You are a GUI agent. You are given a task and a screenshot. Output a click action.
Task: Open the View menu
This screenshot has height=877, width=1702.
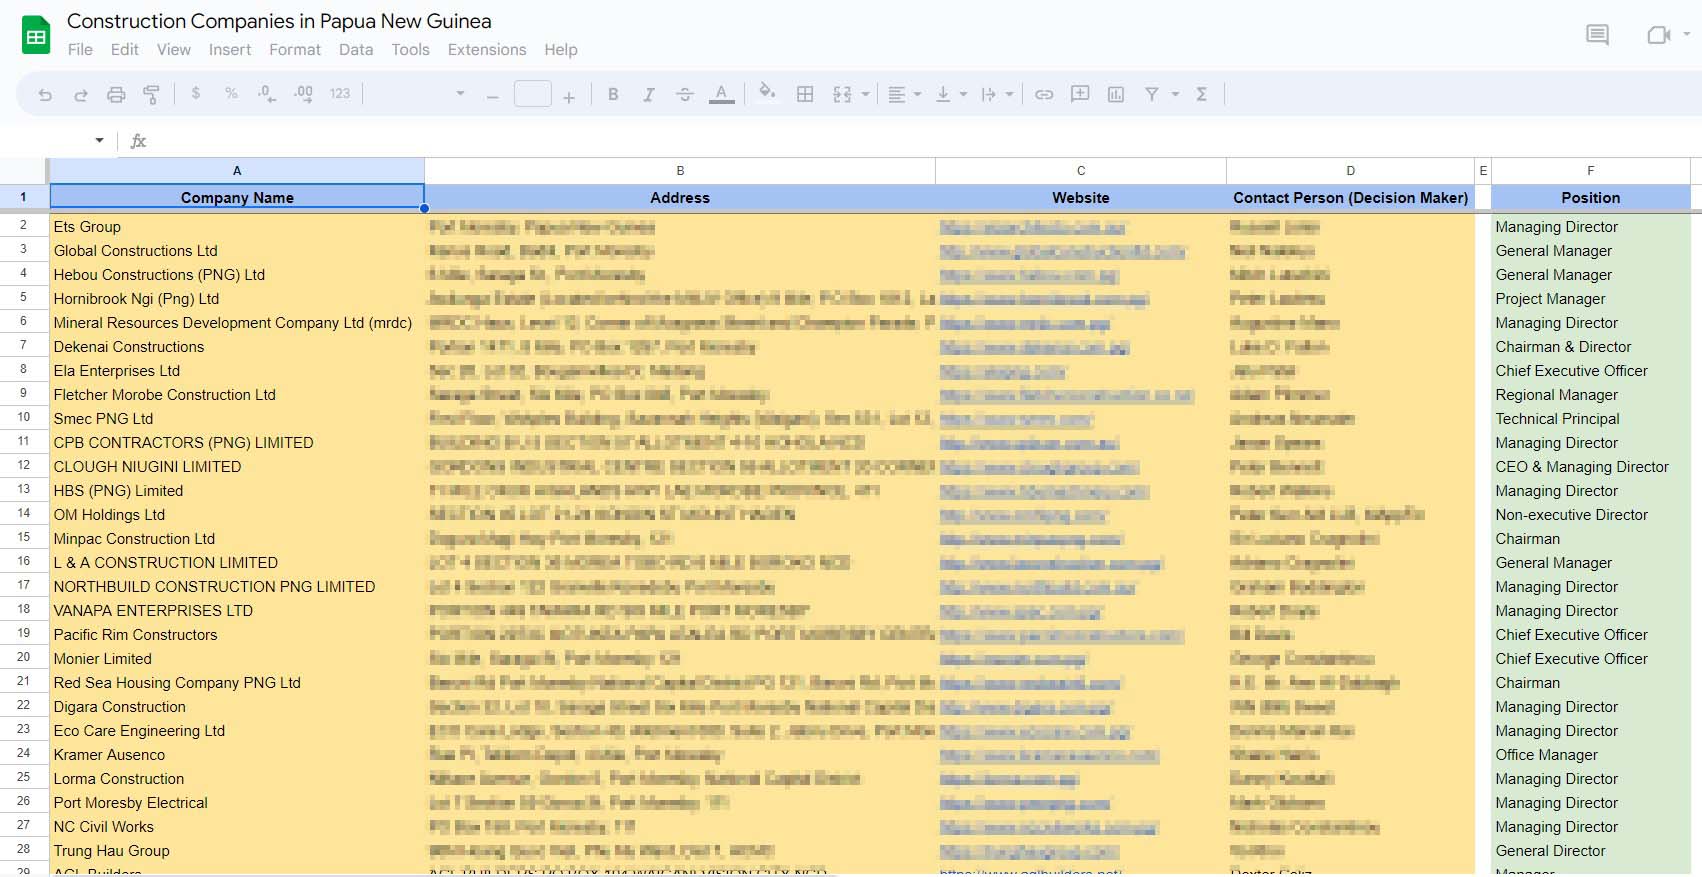pos(174,49)
